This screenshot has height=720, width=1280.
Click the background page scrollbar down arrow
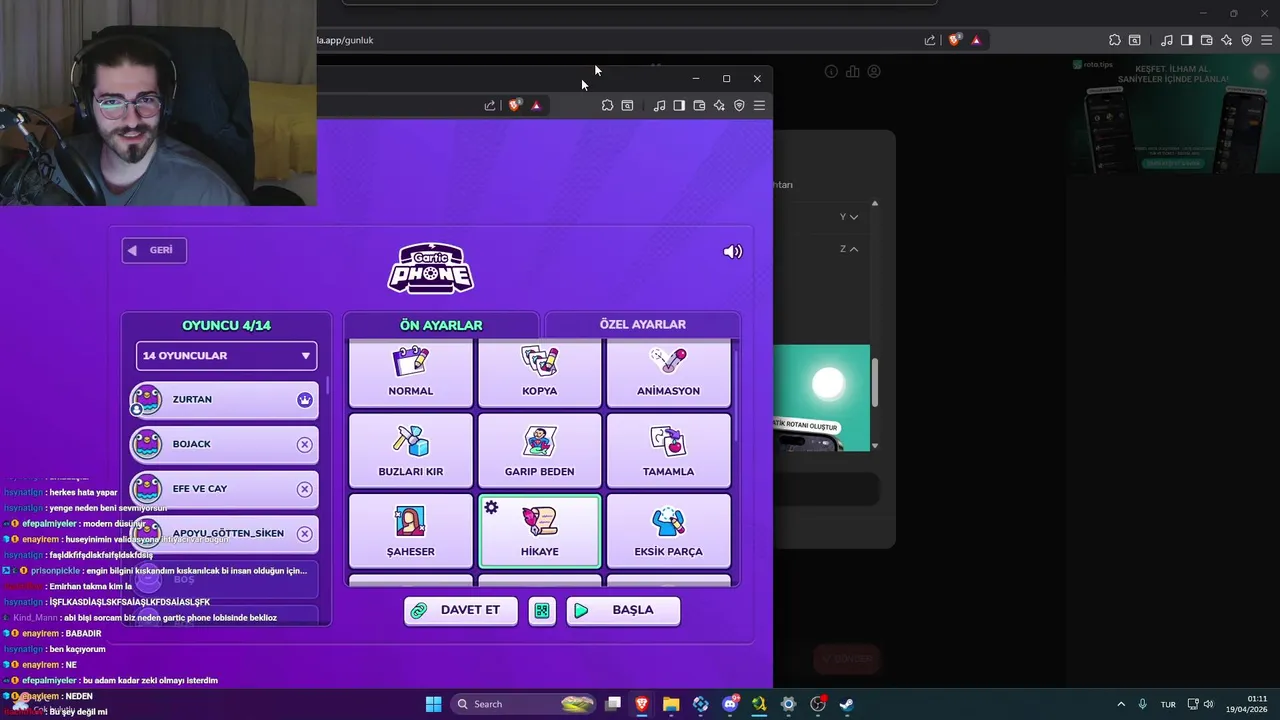pyautogui.click(x=875, y=446)
